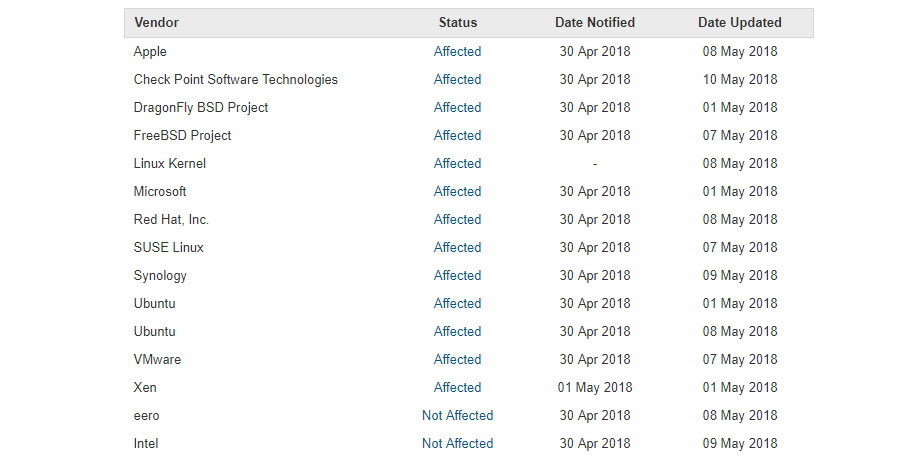Open Red Hat, Inc. Affected link
Viewport: 910px width, 474px height.
[x=457, y=219]
